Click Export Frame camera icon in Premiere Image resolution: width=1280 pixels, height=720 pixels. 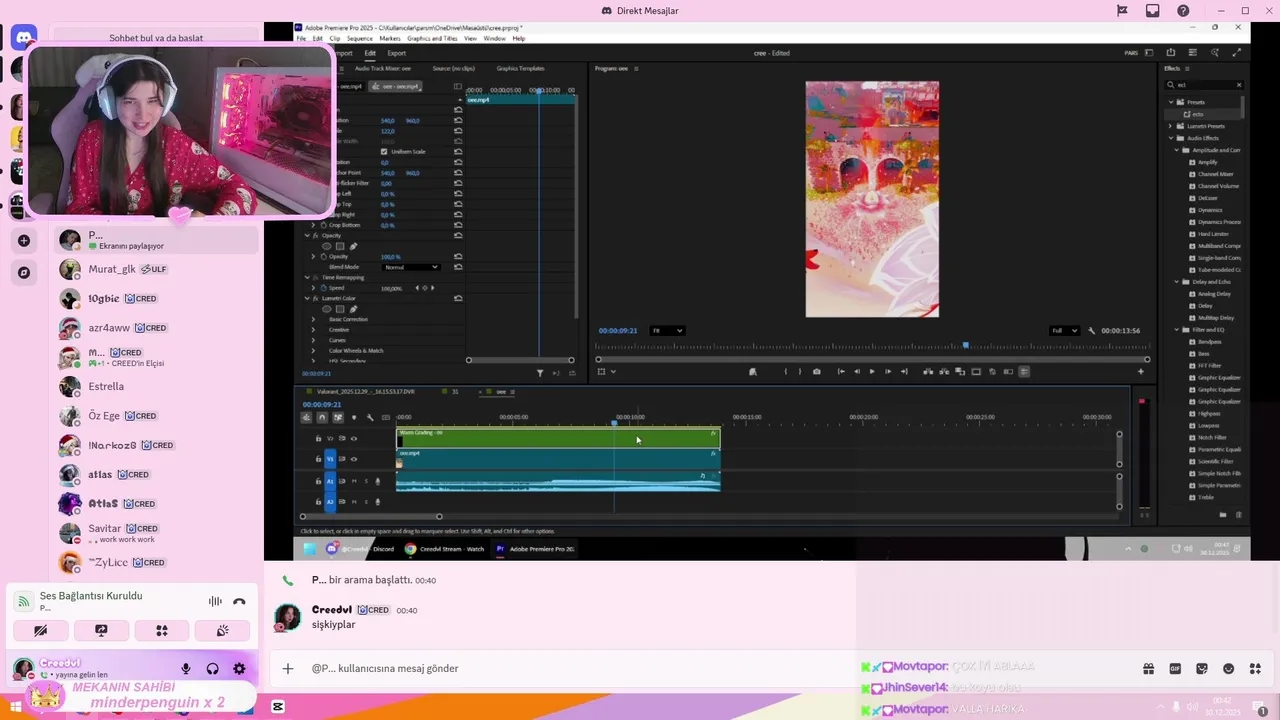(817, 372)
